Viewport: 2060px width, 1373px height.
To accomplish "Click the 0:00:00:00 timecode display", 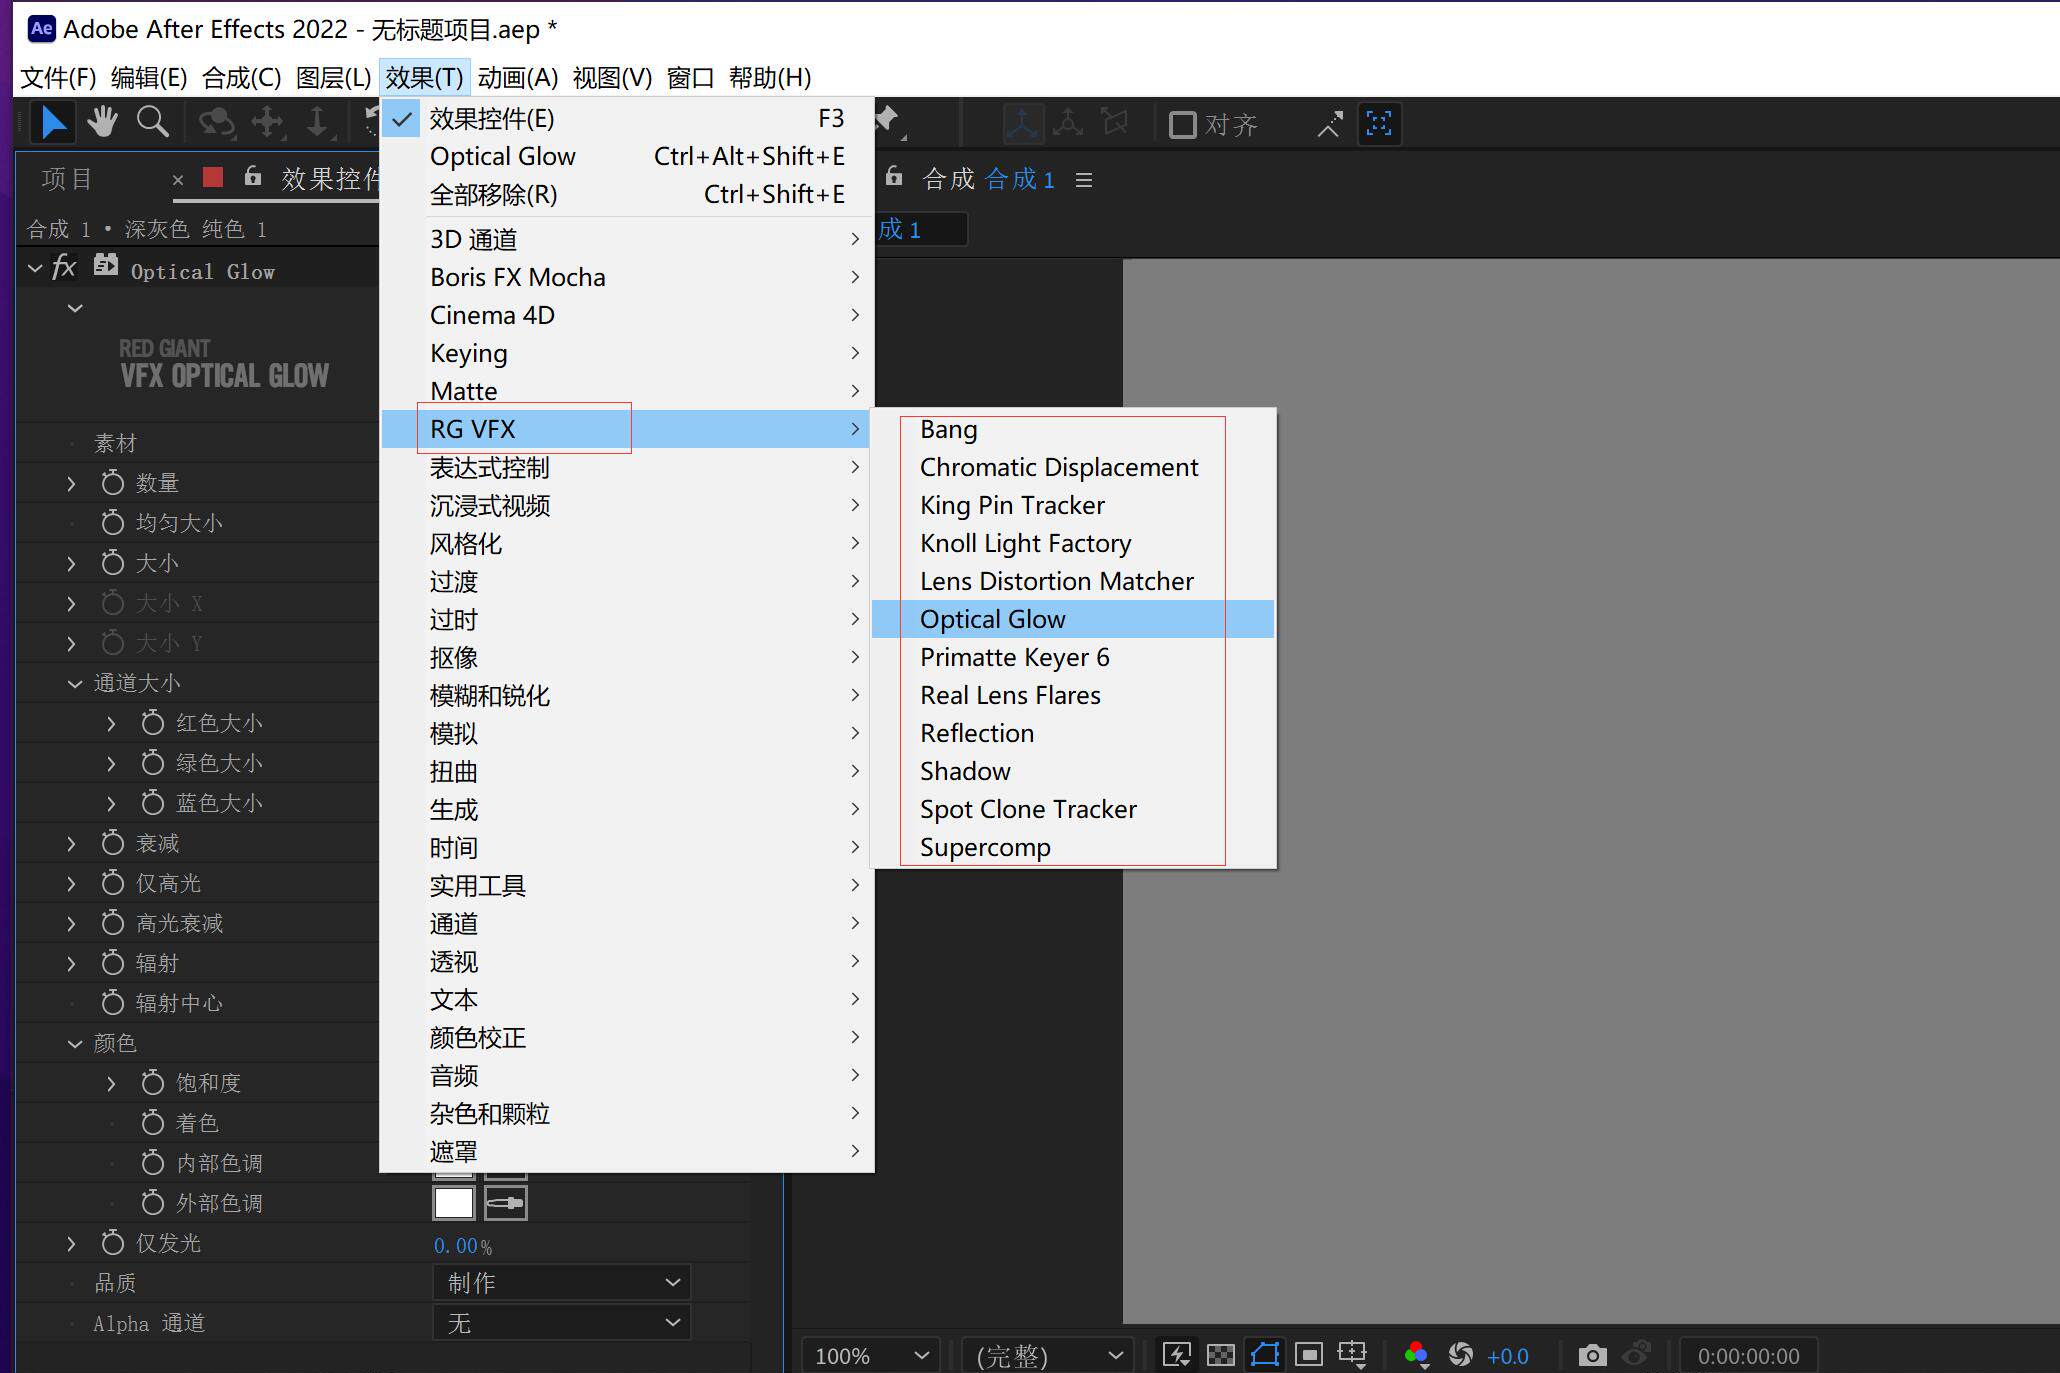I will click(1748, 1355).
